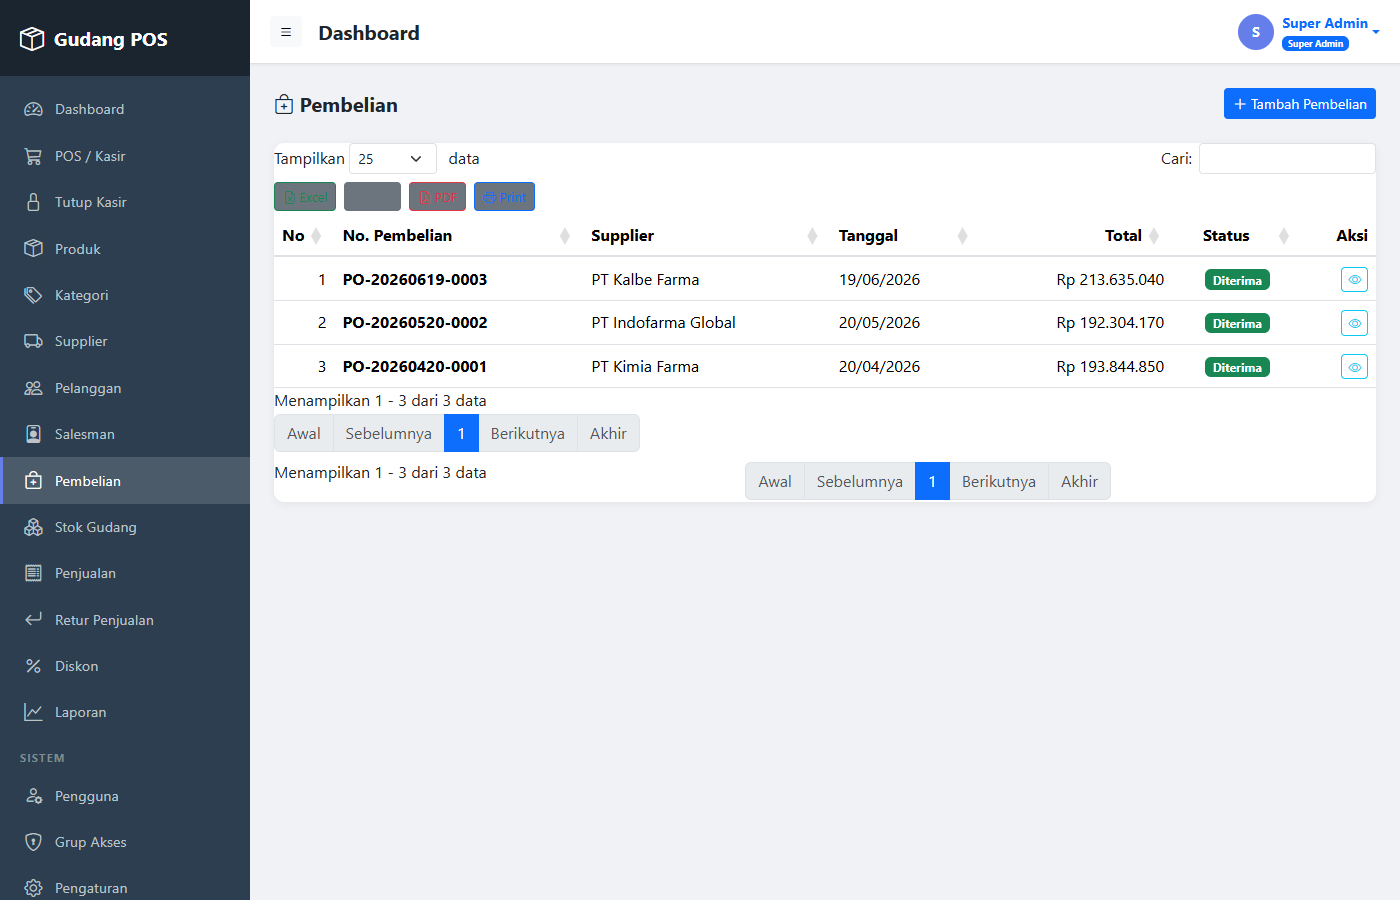1400x900 pixels.
Task: View details of PO-20260420-0001 with eye icon
Action: (1354, 367)
